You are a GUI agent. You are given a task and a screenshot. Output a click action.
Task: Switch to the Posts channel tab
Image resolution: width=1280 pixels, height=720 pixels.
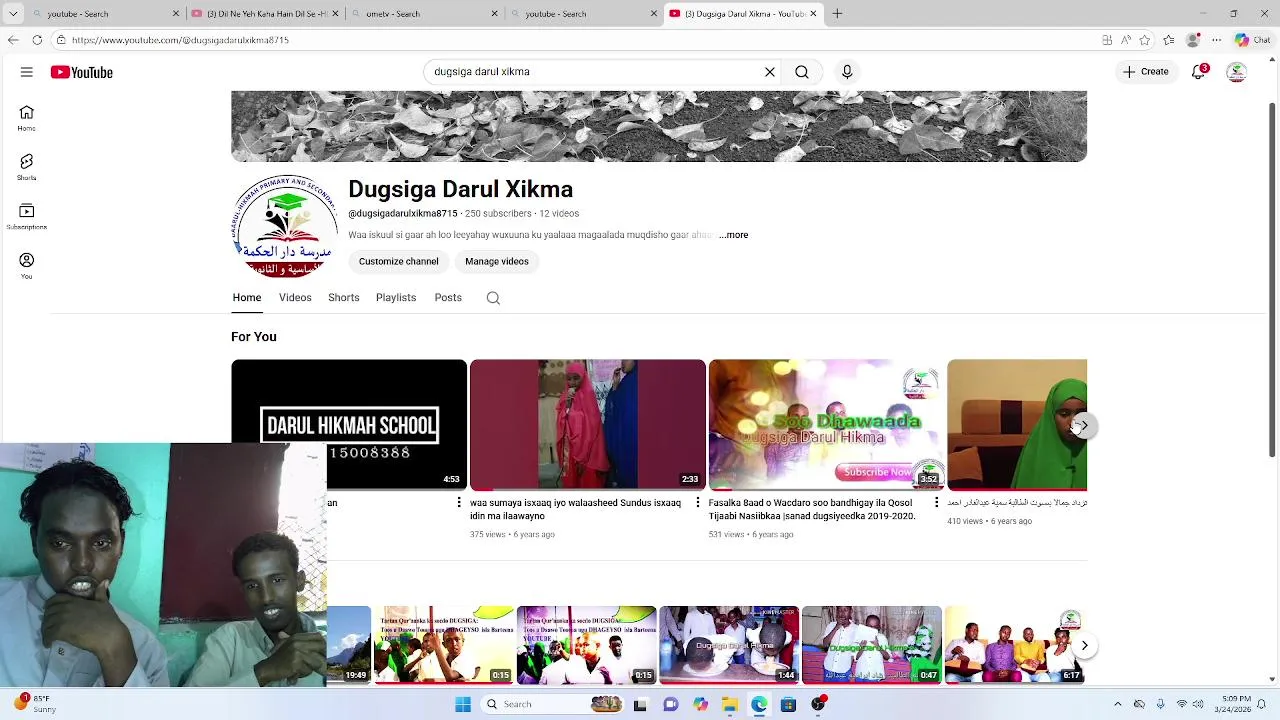click(448, 298)
